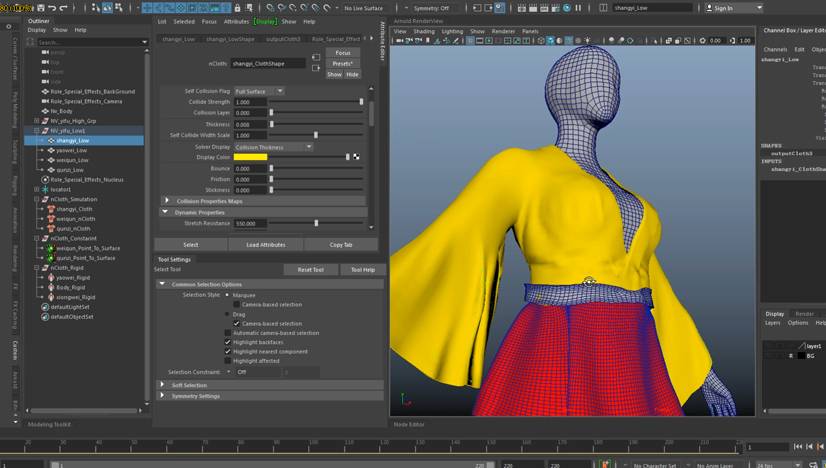The image size is (826, 468).
Task: Click the Reset Tool button
Action: [x=310, y=270]
